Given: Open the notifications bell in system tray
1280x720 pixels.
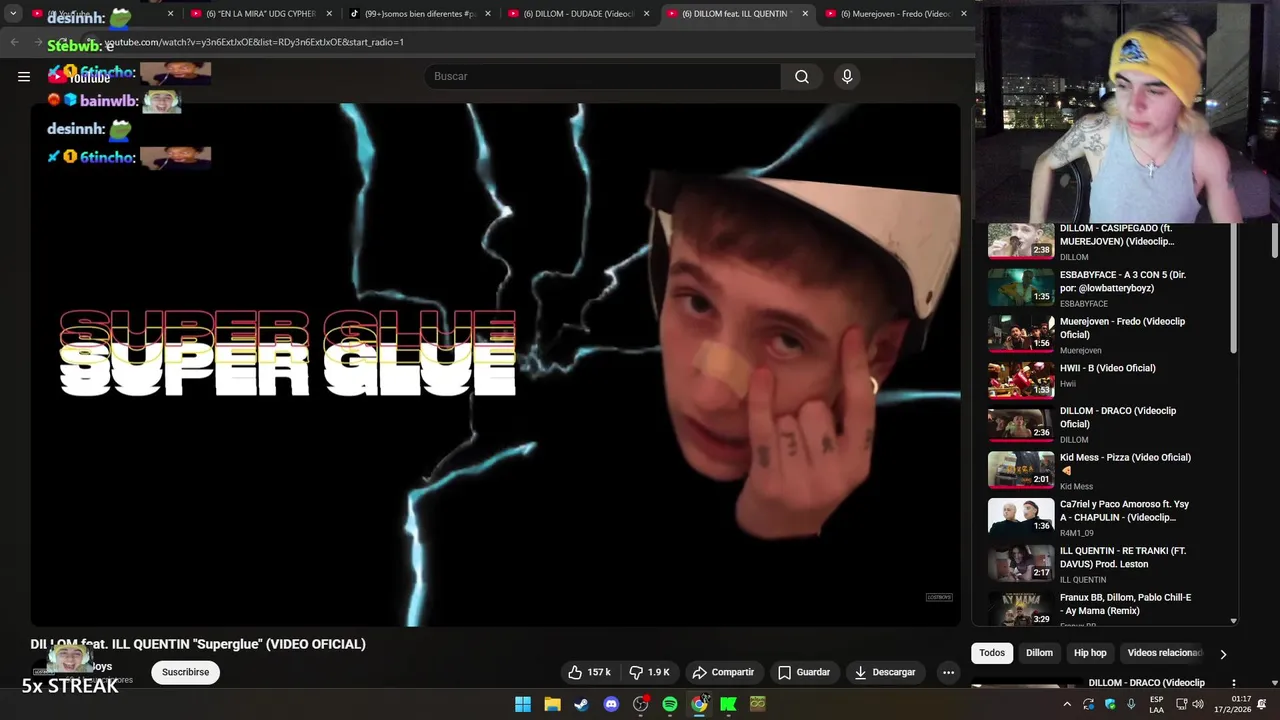Looking at the screenshot, I should [x=1262, y=704].
